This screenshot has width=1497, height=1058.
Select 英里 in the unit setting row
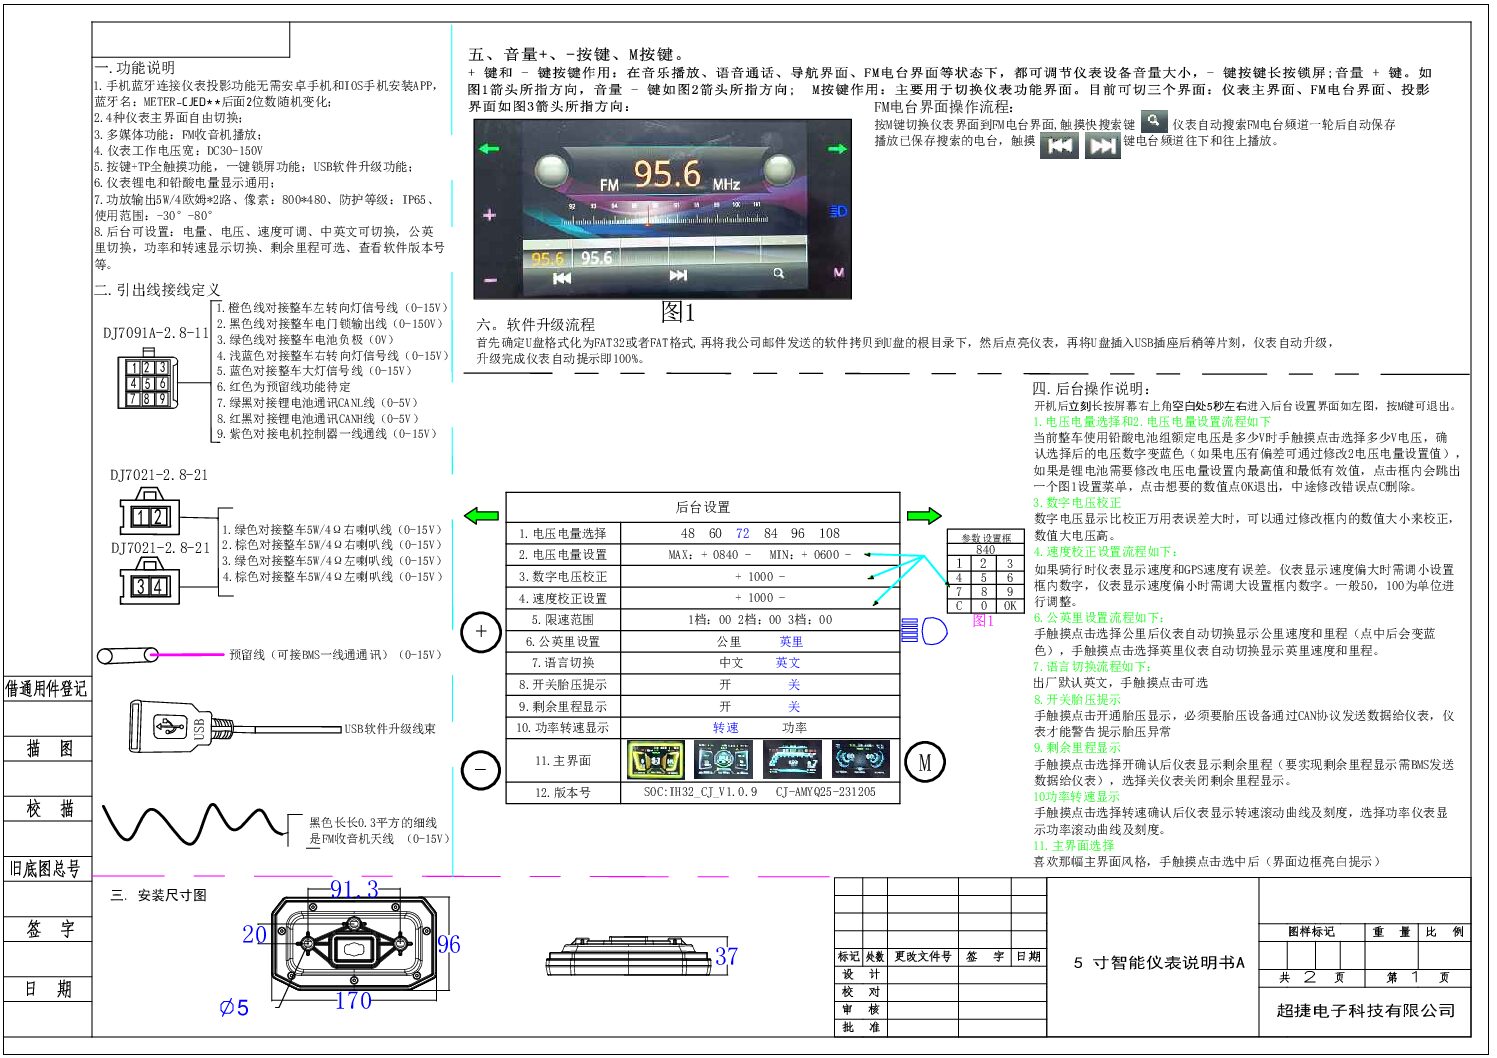point(791,642)
